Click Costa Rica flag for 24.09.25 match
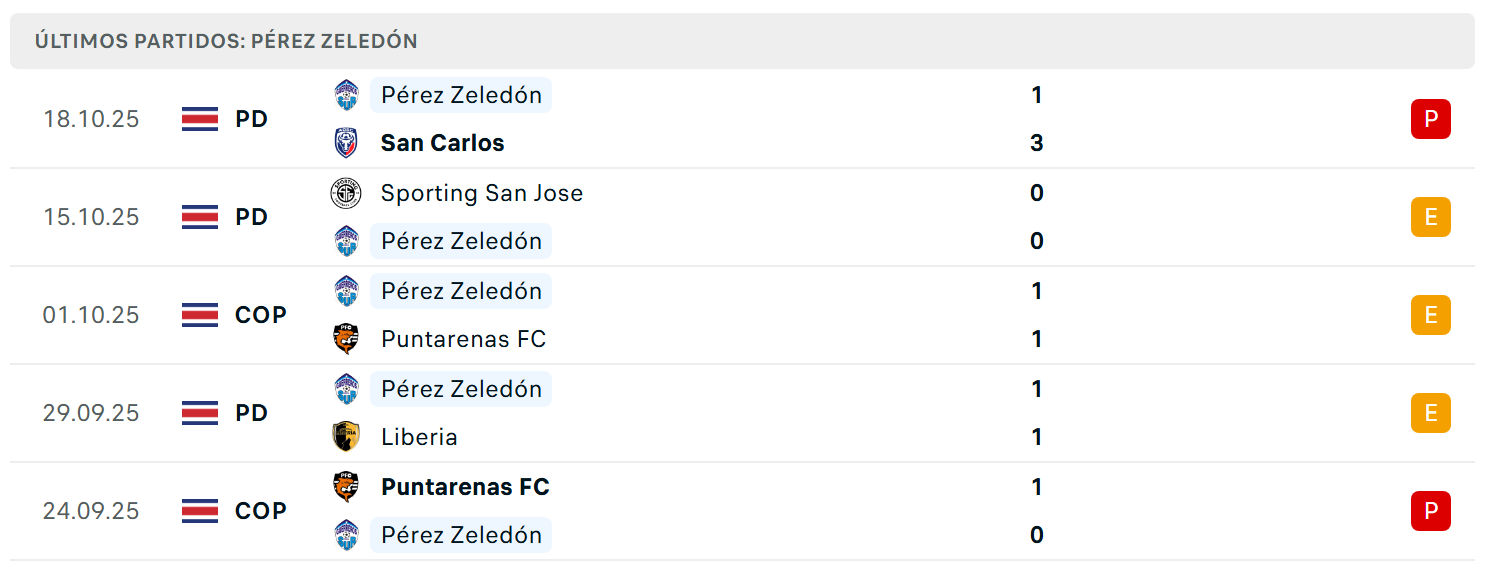 click(200, 511)
